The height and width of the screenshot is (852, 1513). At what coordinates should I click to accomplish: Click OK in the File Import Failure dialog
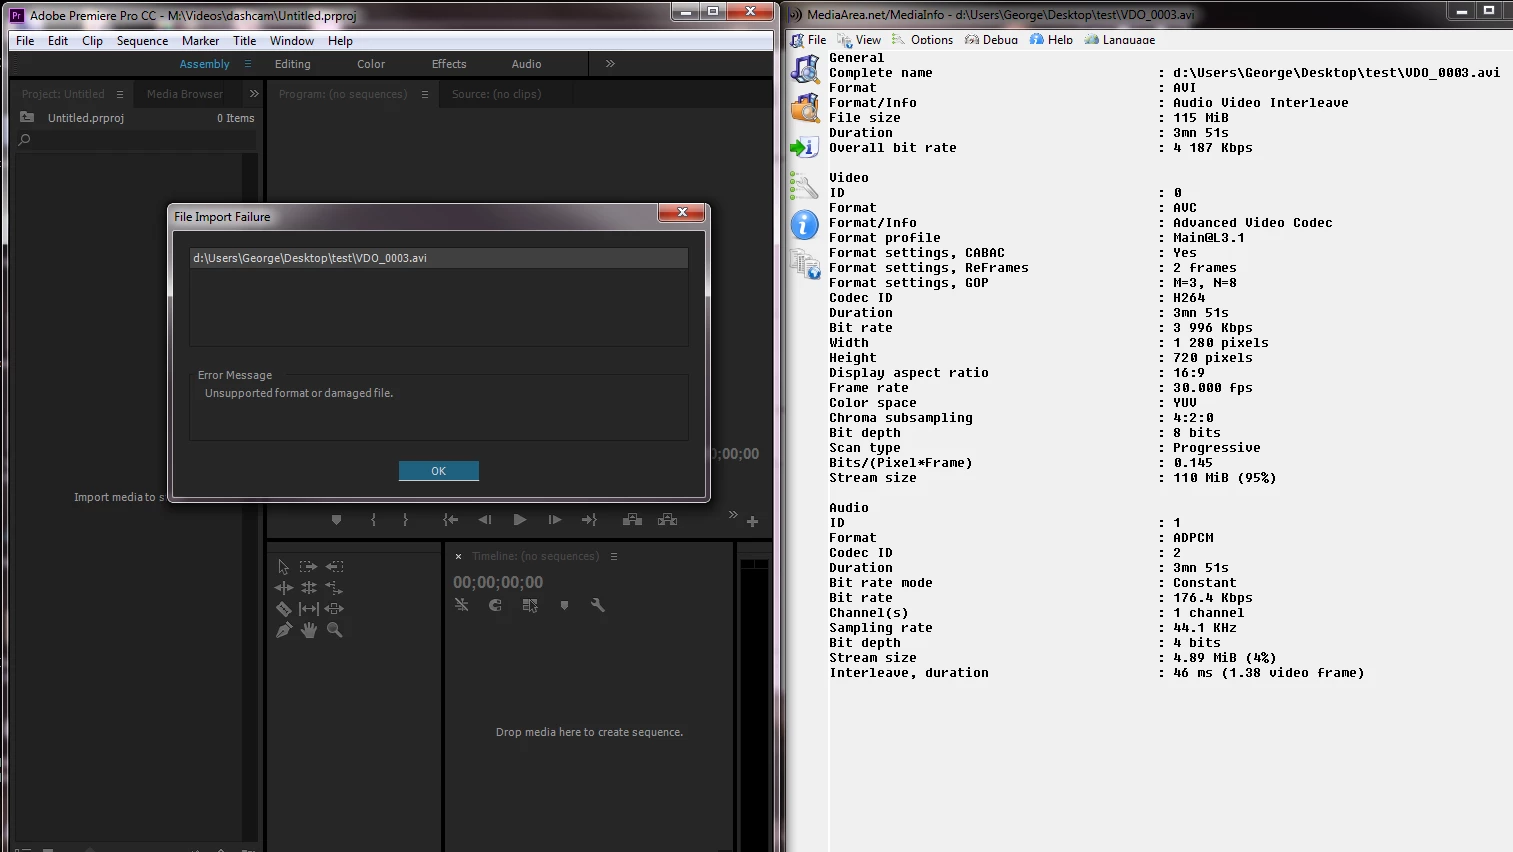coord(438,471)
